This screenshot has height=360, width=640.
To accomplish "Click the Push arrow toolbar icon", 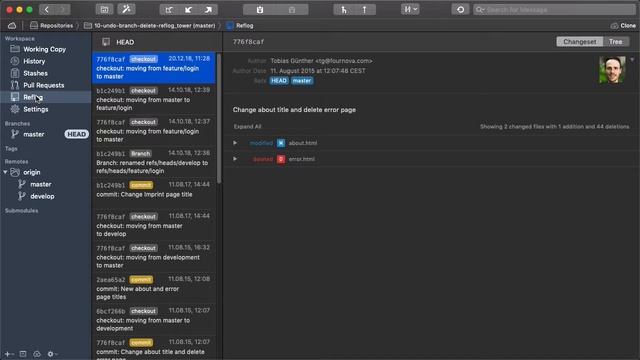I will pyautogui.click(x=208, y=9).
